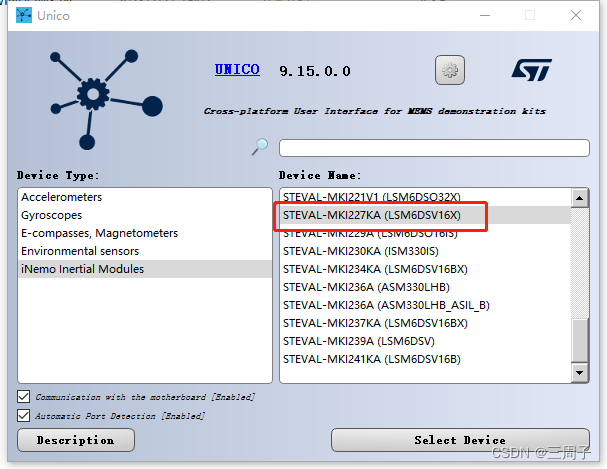607x469 pixels.
Task: Select Environmental sensors device type
Action: coord(144,251)
